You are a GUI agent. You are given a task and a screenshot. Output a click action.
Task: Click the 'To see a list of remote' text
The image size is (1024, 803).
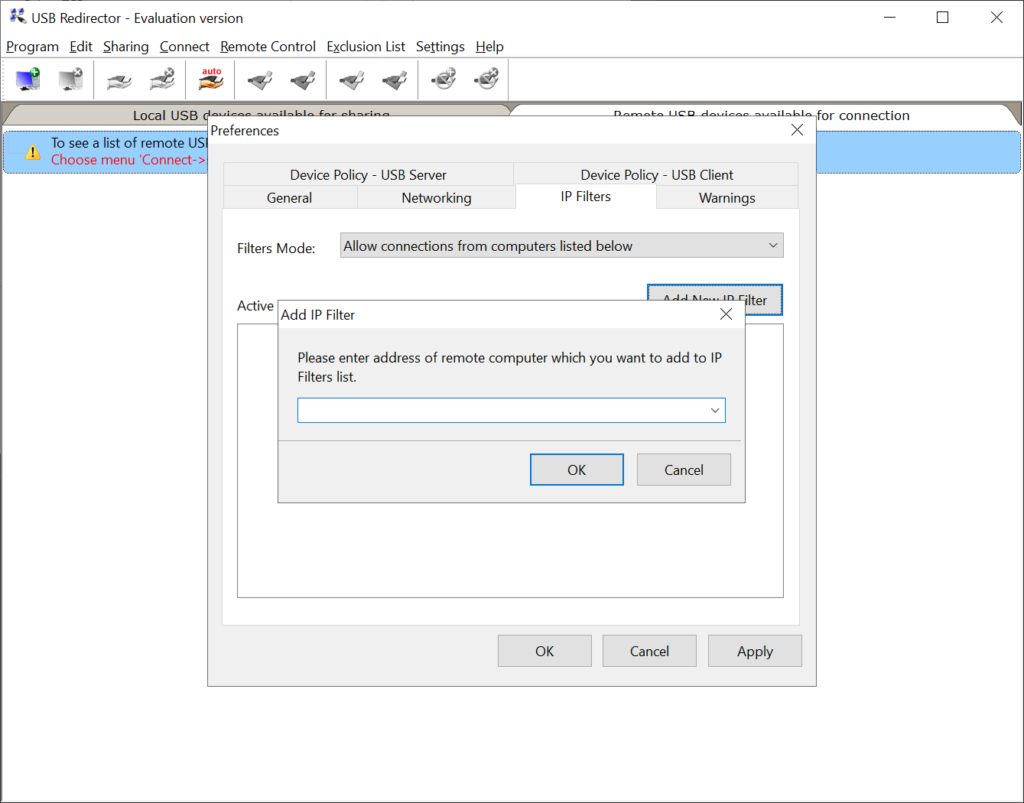[129, 143]
